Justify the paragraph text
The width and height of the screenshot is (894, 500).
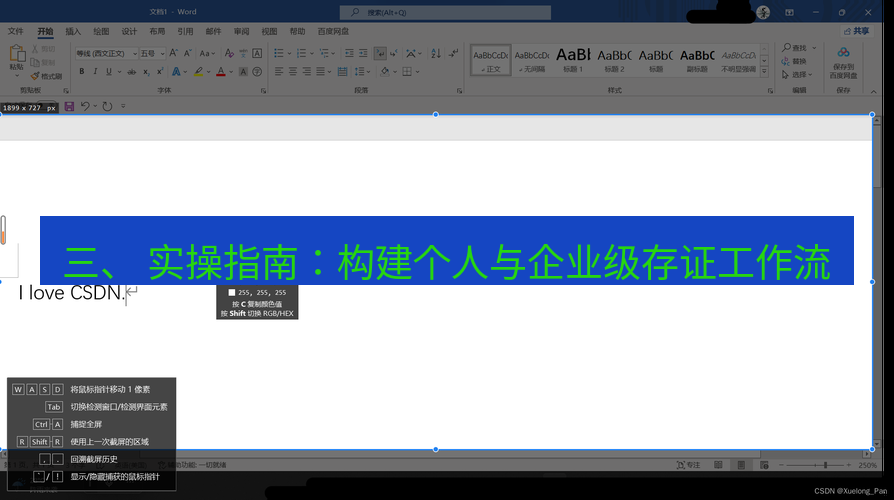[x=320, y=71]
